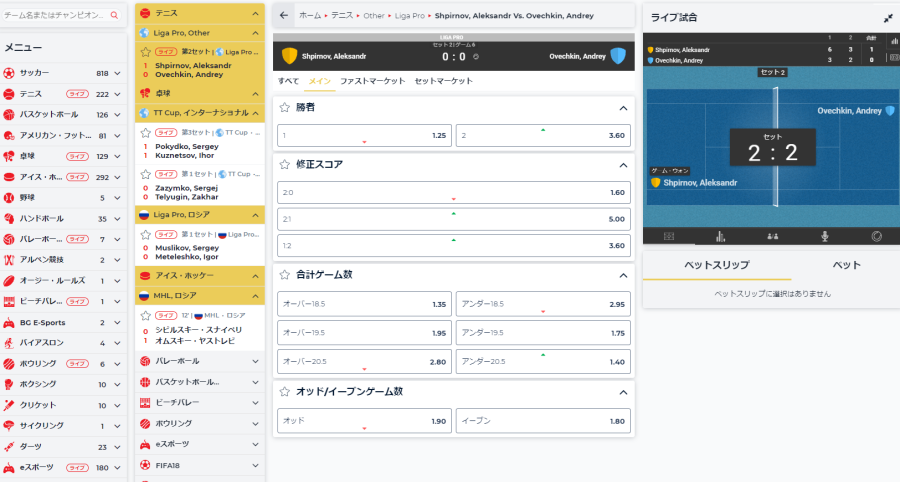Open the field view icon in live tracker
Image resolution: width=900 pixels, height=482 pixels.
tap(669, 236)
